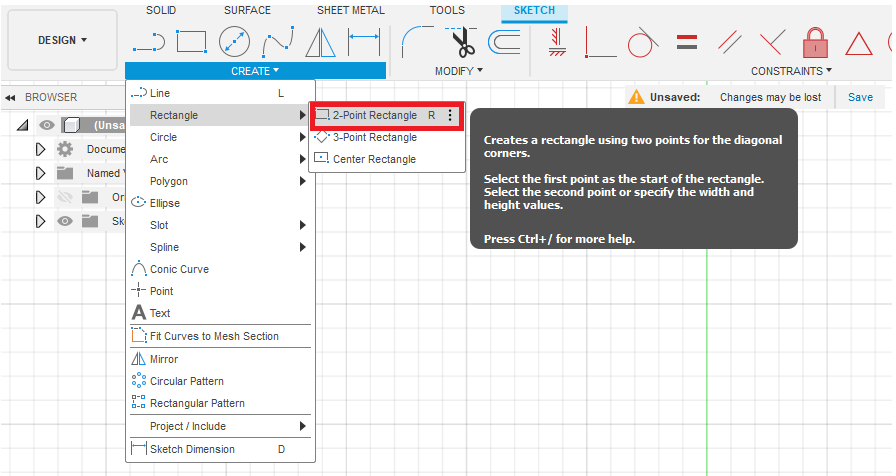Select the Spline tool icon in toolbar
Screen dimensions: 896x476
(278, 42)
